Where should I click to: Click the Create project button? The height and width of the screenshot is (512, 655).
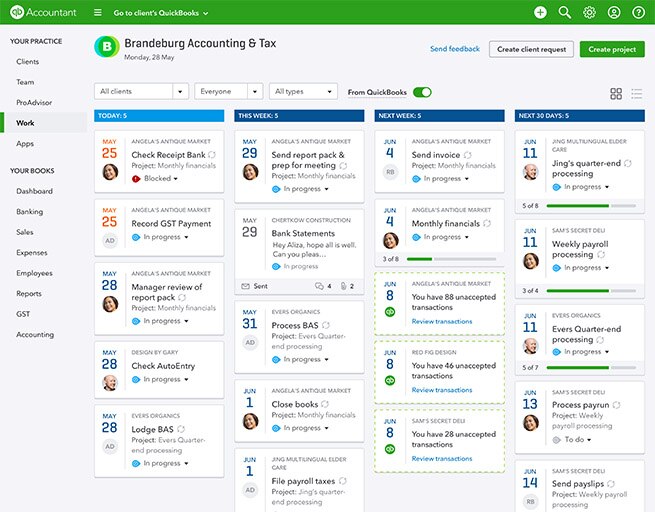point(612,49)
